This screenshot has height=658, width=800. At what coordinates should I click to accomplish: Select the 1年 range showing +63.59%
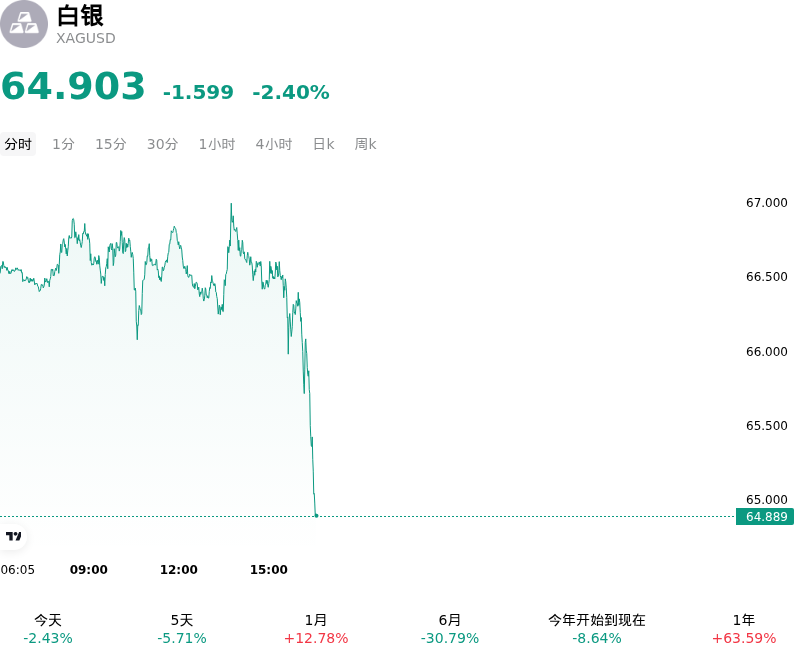tap(744, 629)
